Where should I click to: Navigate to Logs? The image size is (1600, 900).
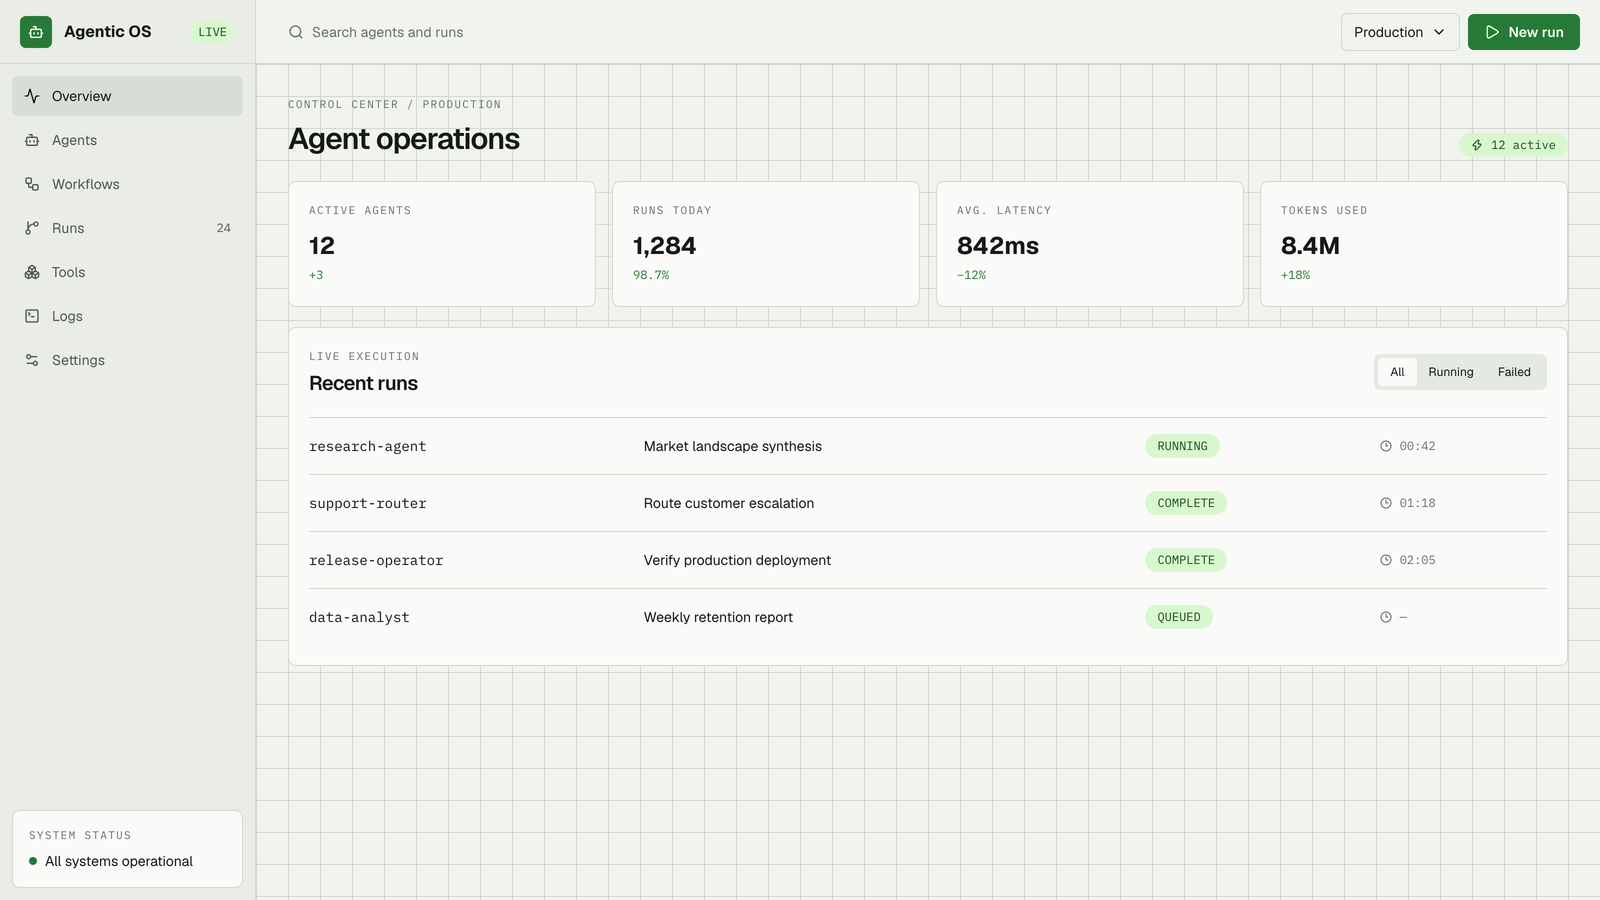tap(127, 316)
